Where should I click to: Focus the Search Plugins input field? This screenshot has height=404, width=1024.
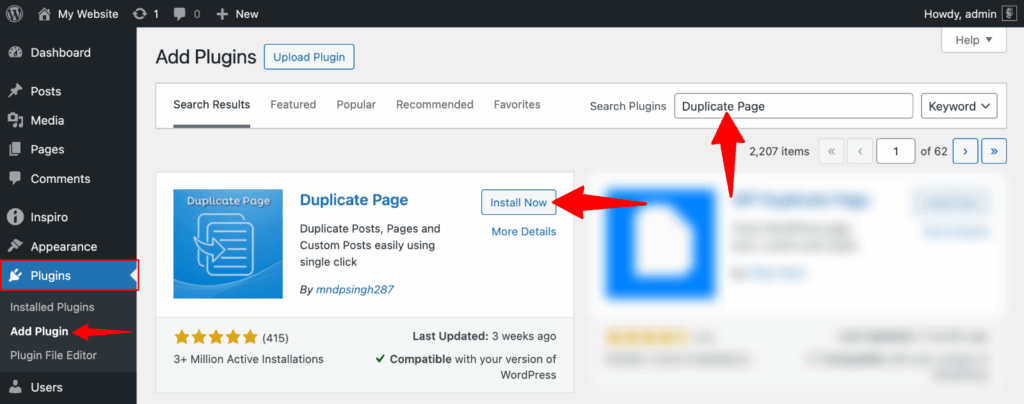click(793, 106)
